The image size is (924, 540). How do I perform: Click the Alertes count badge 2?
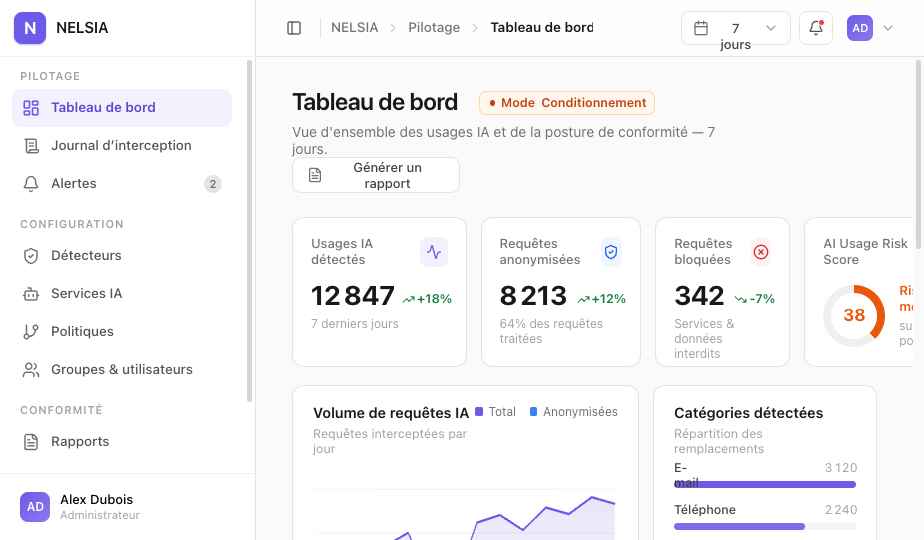(213, 184)
